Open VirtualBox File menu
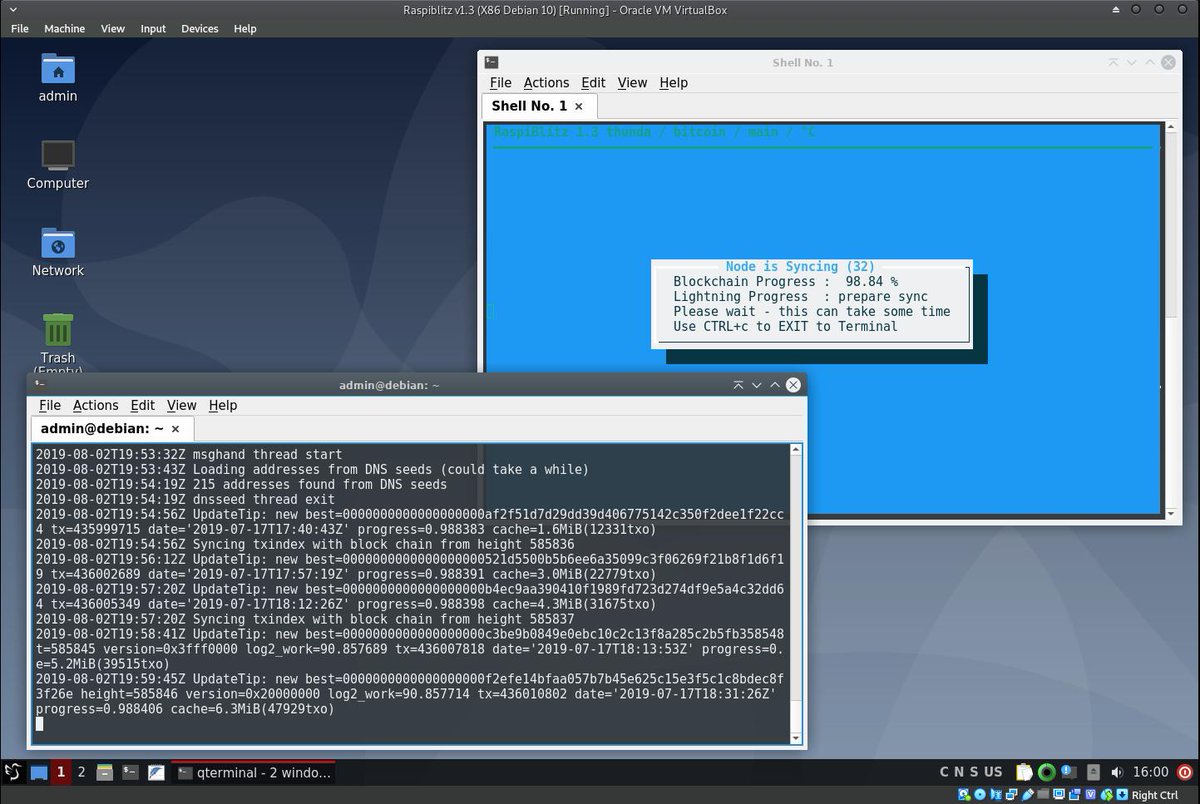The height and width of the screenshot is (804, 1200). click(20, 29)
